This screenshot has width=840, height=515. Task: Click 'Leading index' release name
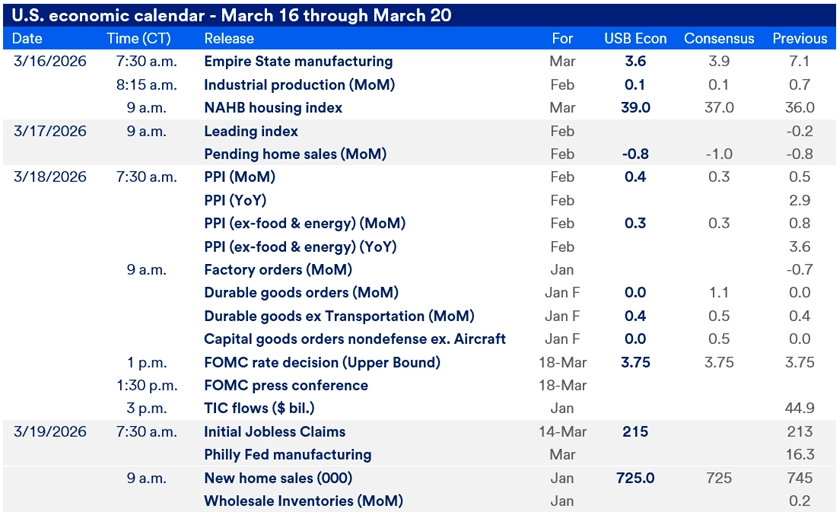tap(251, 131)
